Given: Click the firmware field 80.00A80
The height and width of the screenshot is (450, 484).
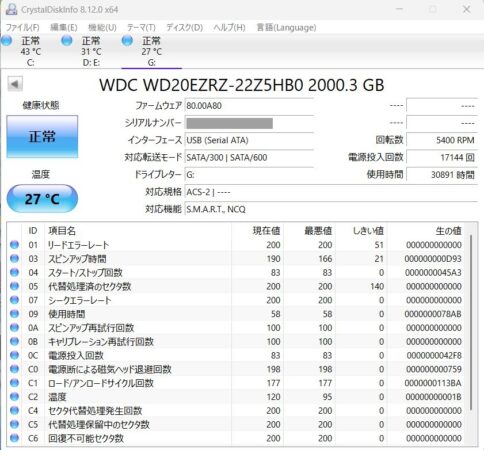Looking at the screenshot, I should [x=249, y=106].
